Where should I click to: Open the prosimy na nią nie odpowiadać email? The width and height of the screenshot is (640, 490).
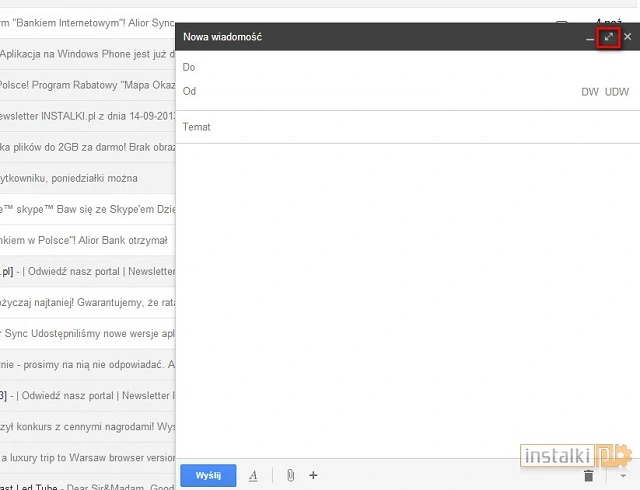tap(87, 365)
